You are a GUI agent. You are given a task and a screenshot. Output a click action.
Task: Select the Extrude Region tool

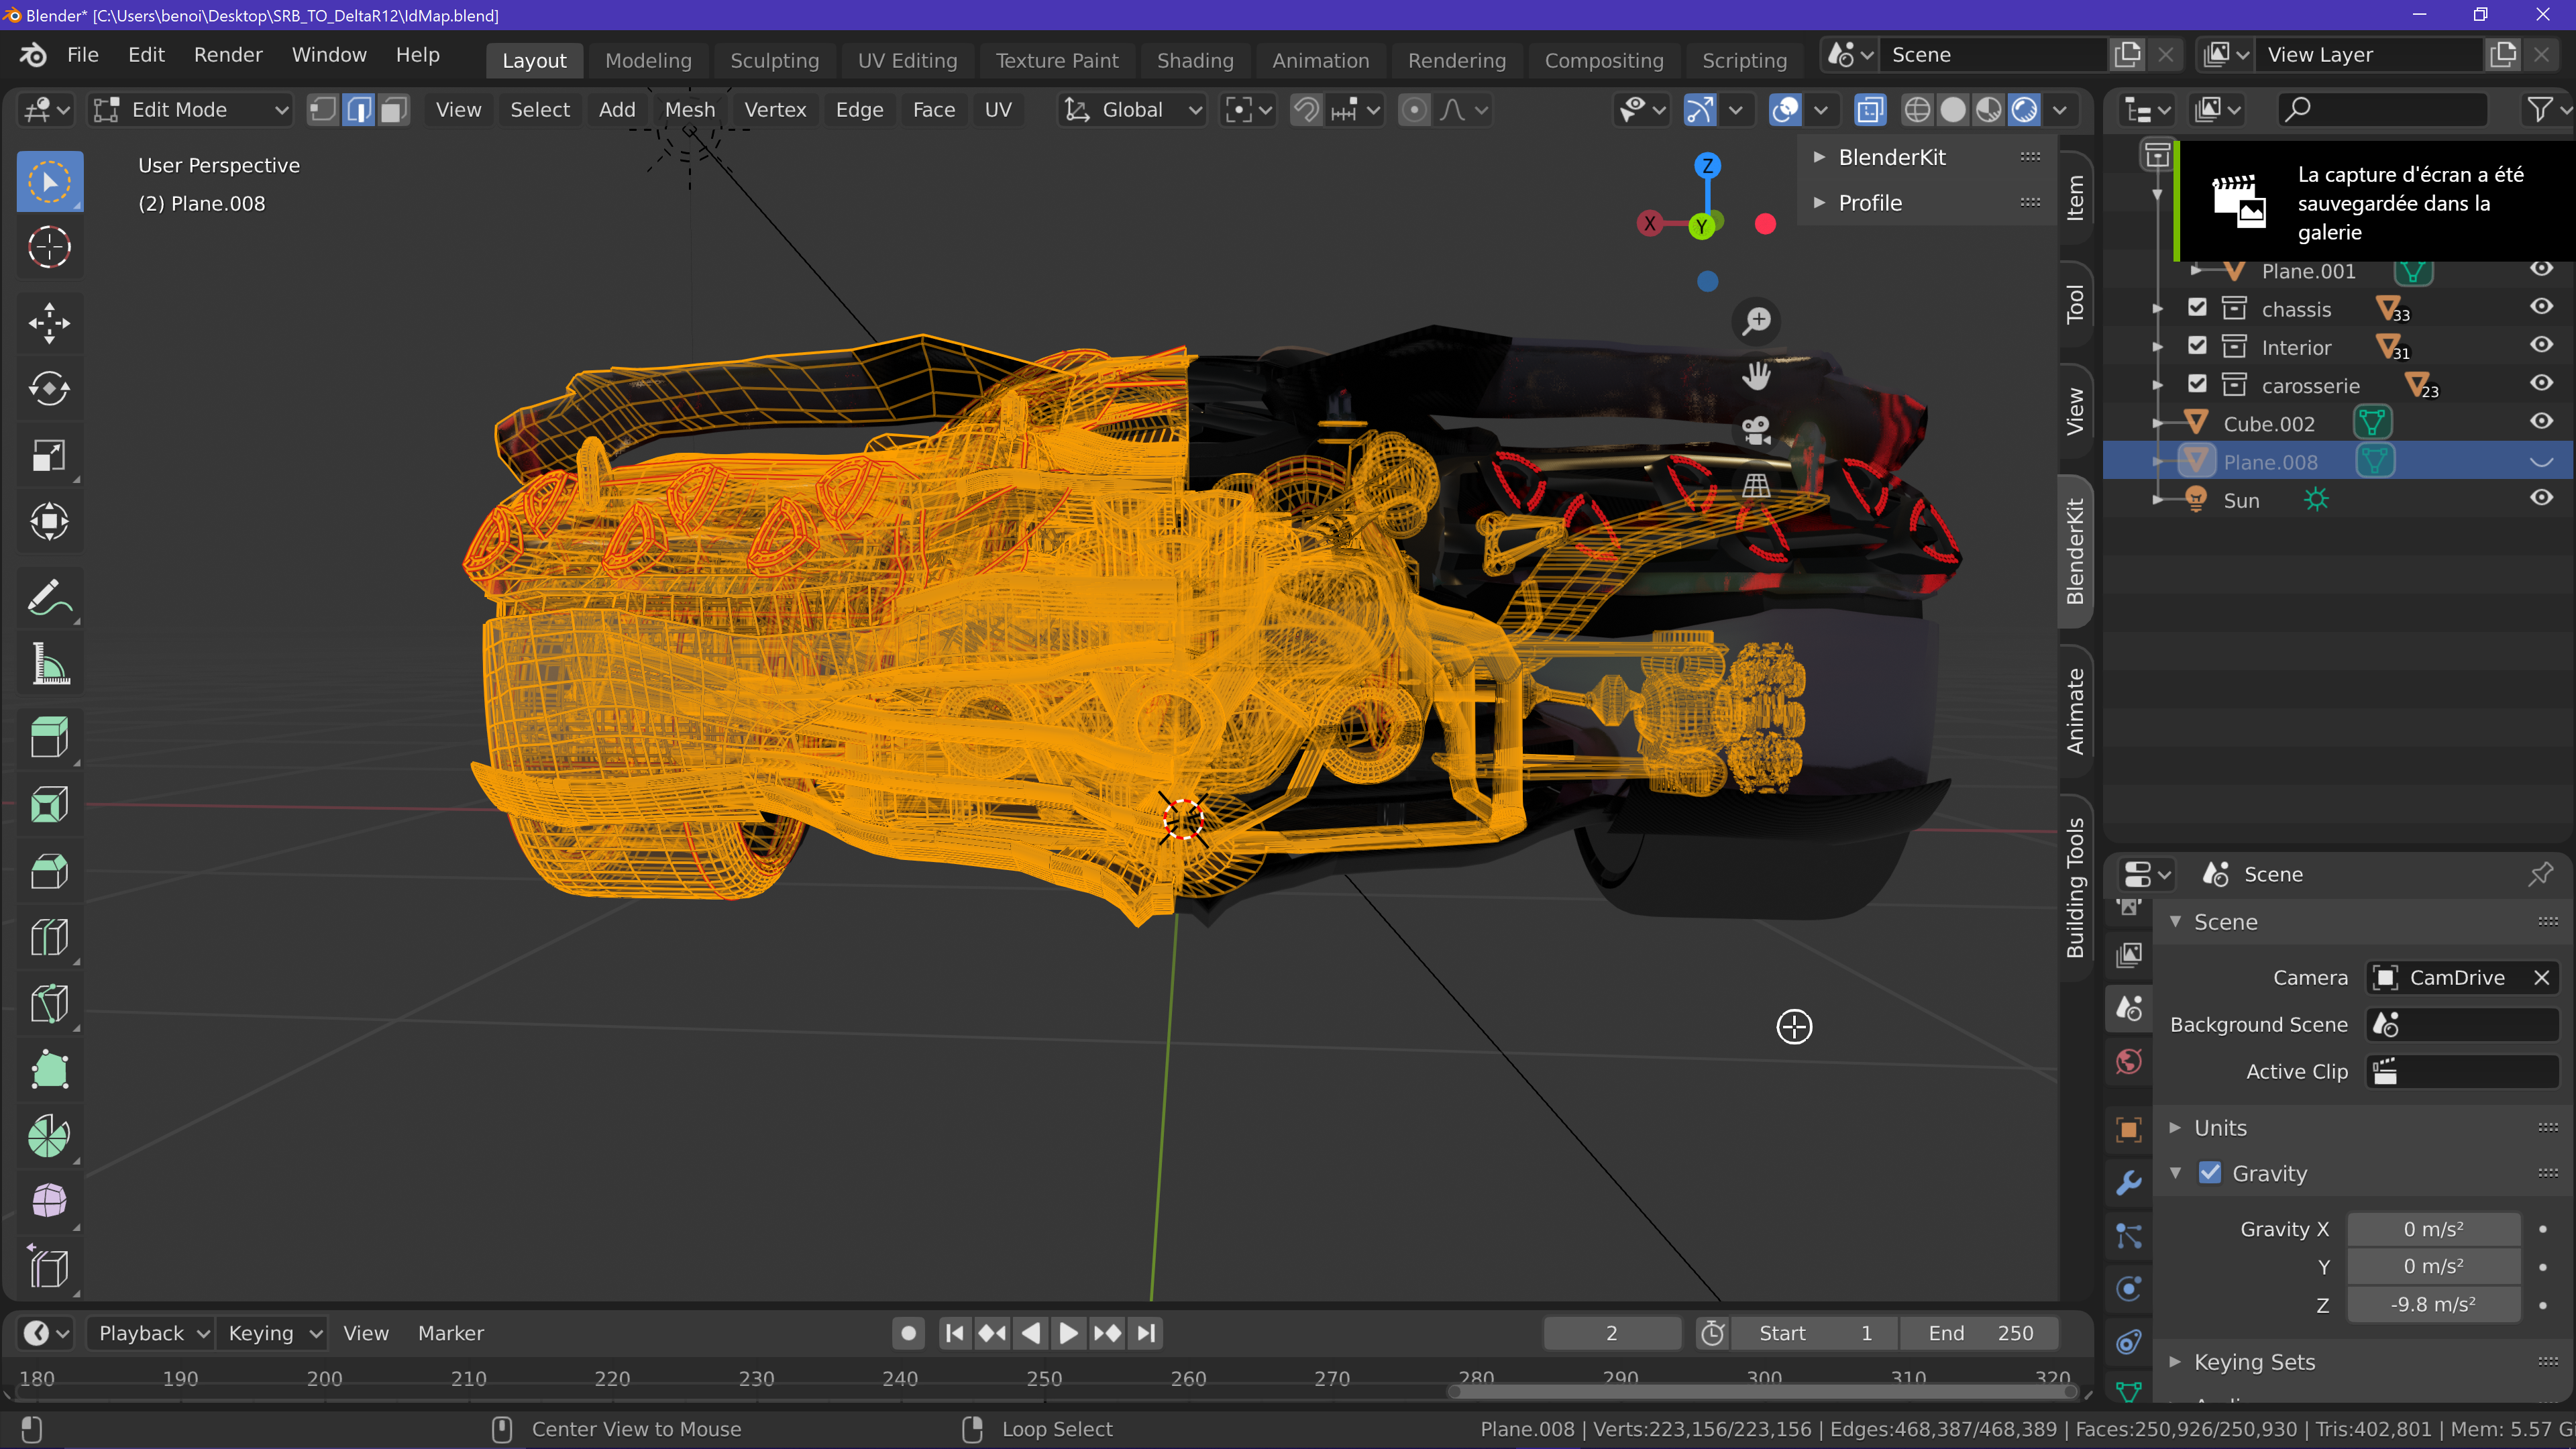click(49, 738)
